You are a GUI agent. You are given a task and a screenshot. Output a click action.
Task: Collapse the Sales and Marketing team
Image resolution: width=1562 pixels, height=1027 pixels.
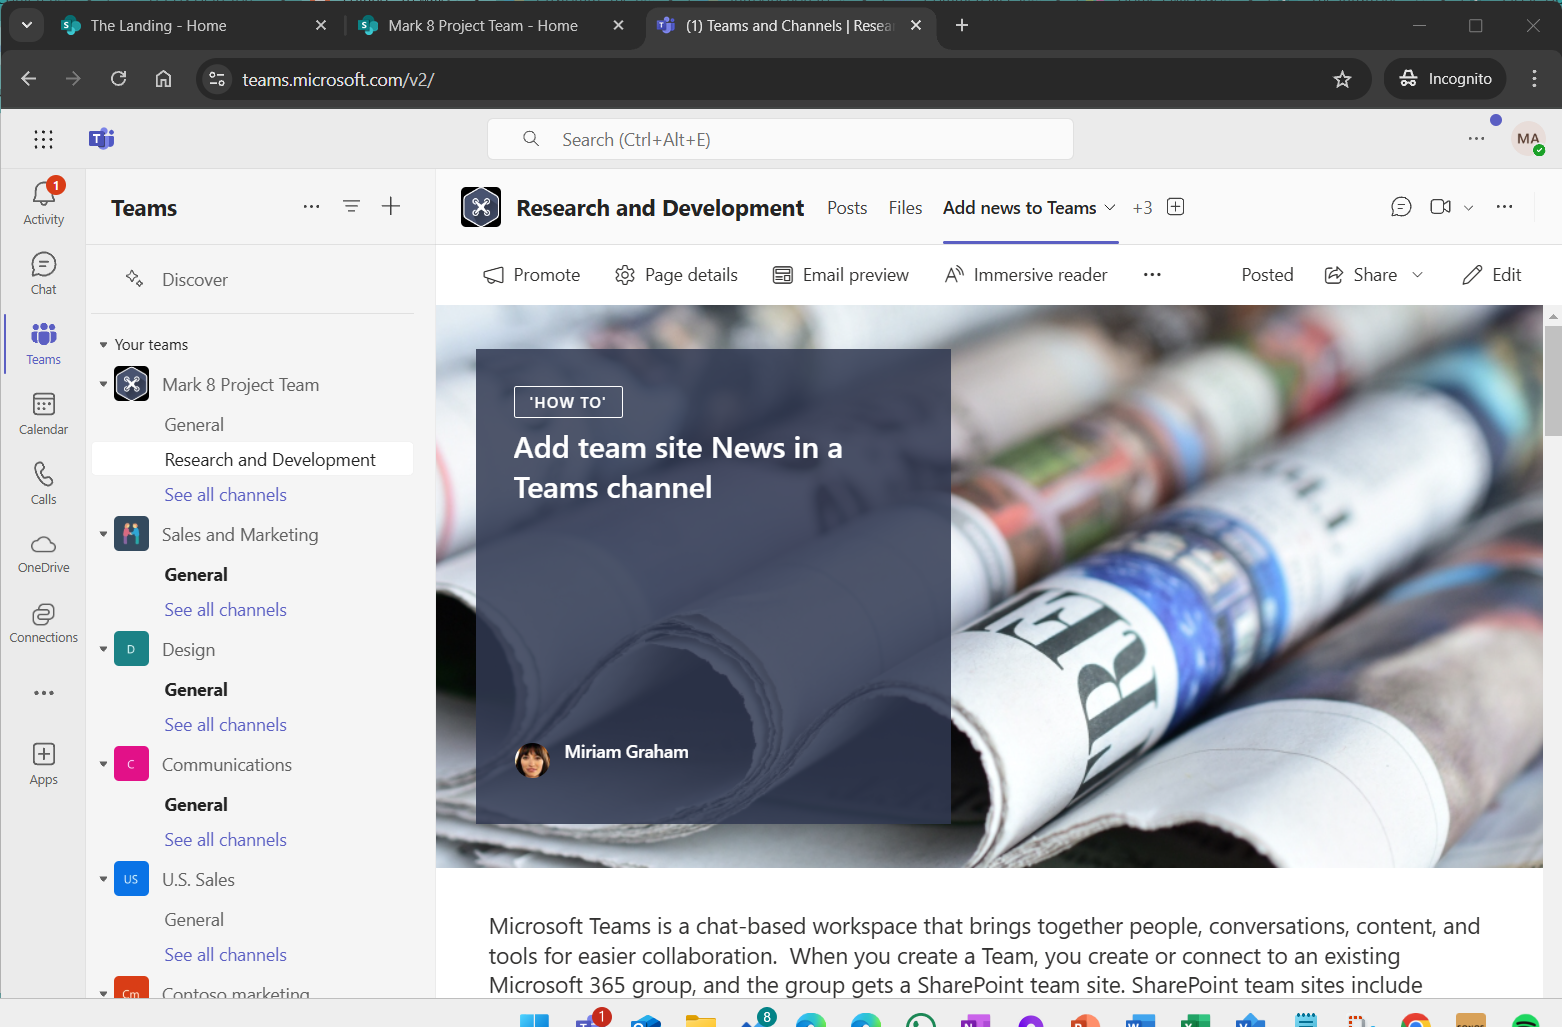[x=103, y=534]
